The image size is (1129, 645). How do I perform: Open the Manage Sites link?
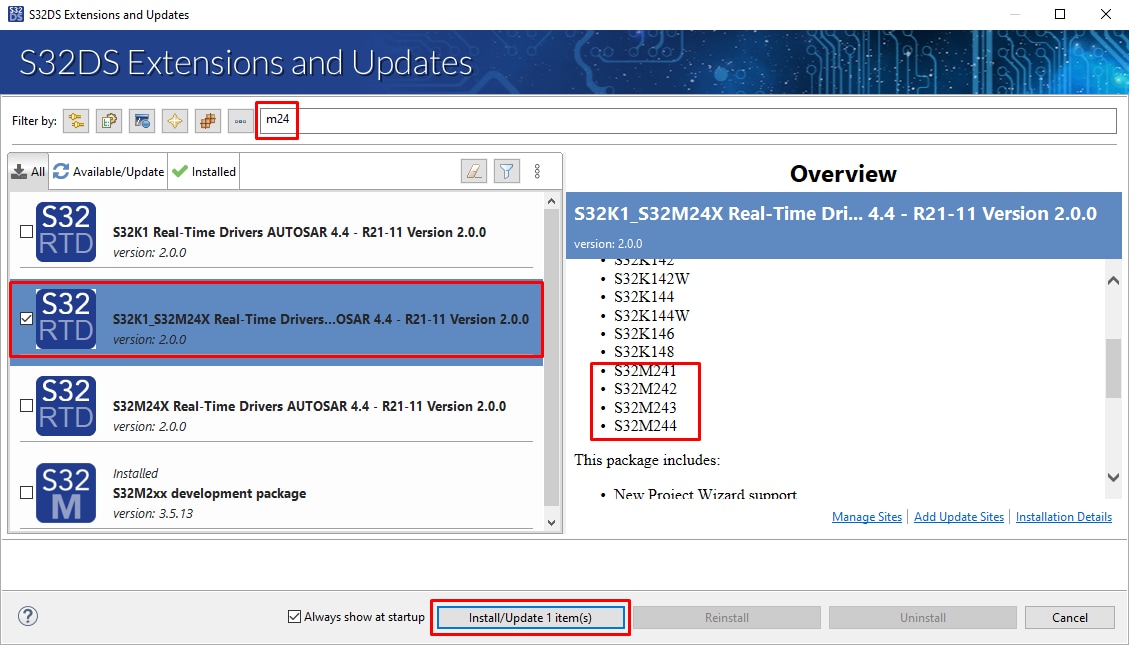click(866, 517)
